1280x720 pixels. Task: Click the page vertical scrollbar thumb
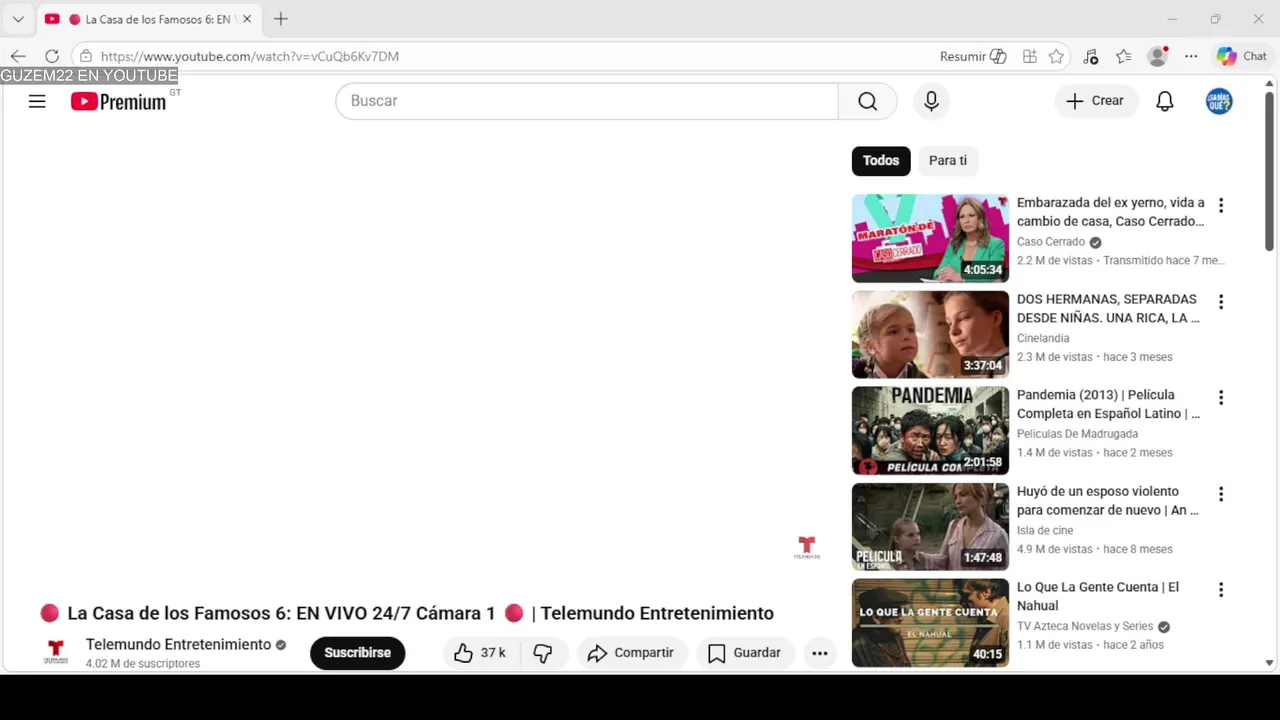[1270, 170]
